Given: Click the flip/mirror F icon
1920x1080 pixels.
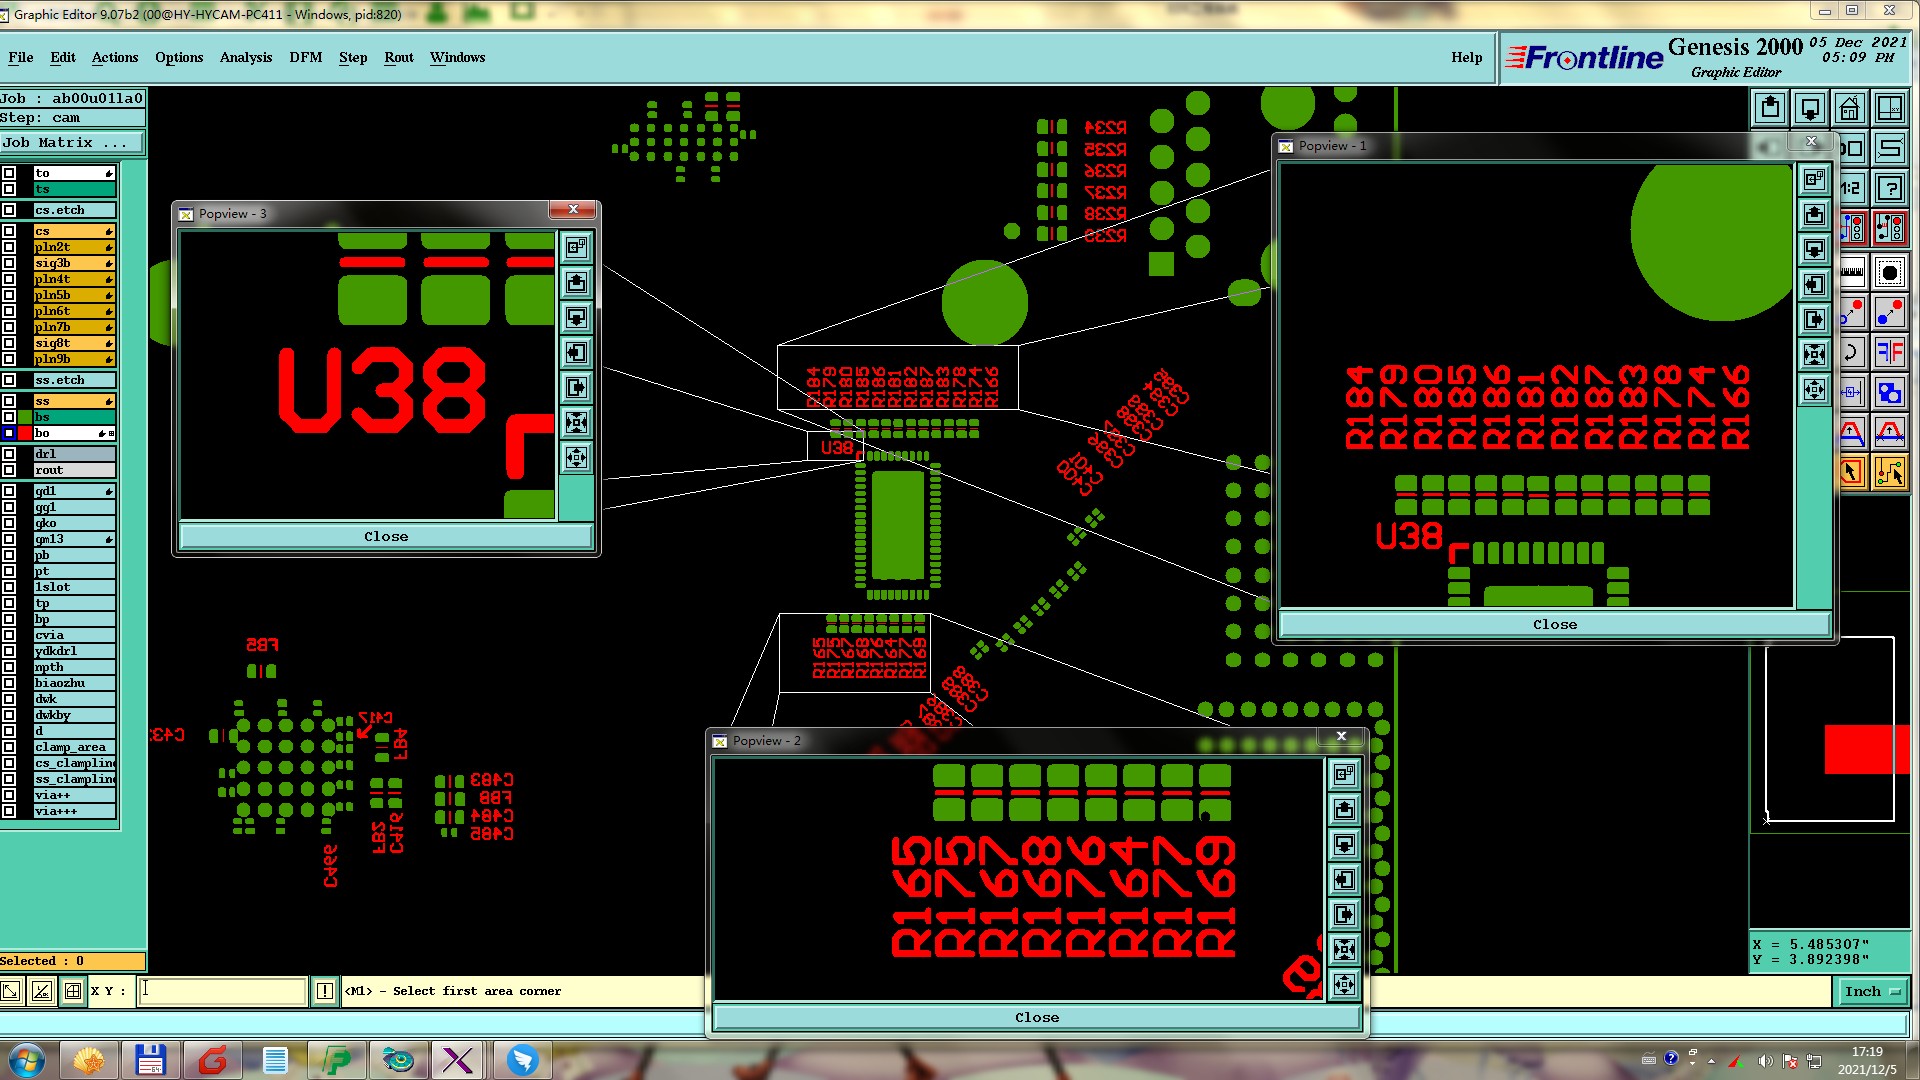Looking at the screenshot, I should pyautogui.click(x=1889, y=352).
